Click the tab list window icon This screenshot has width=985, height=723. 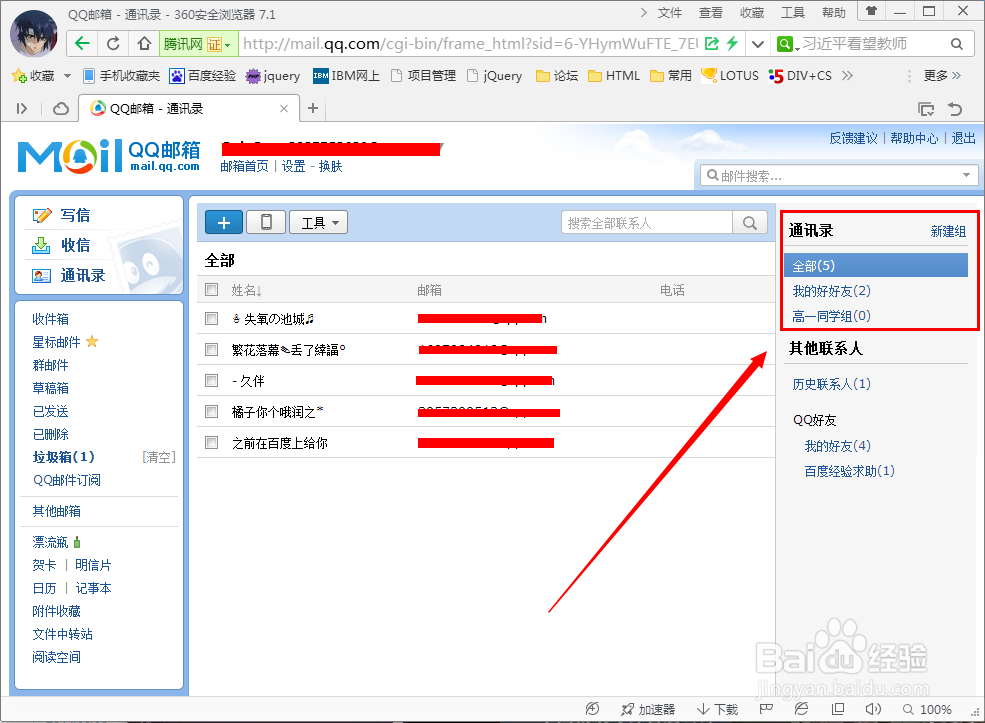coord(926,109)
